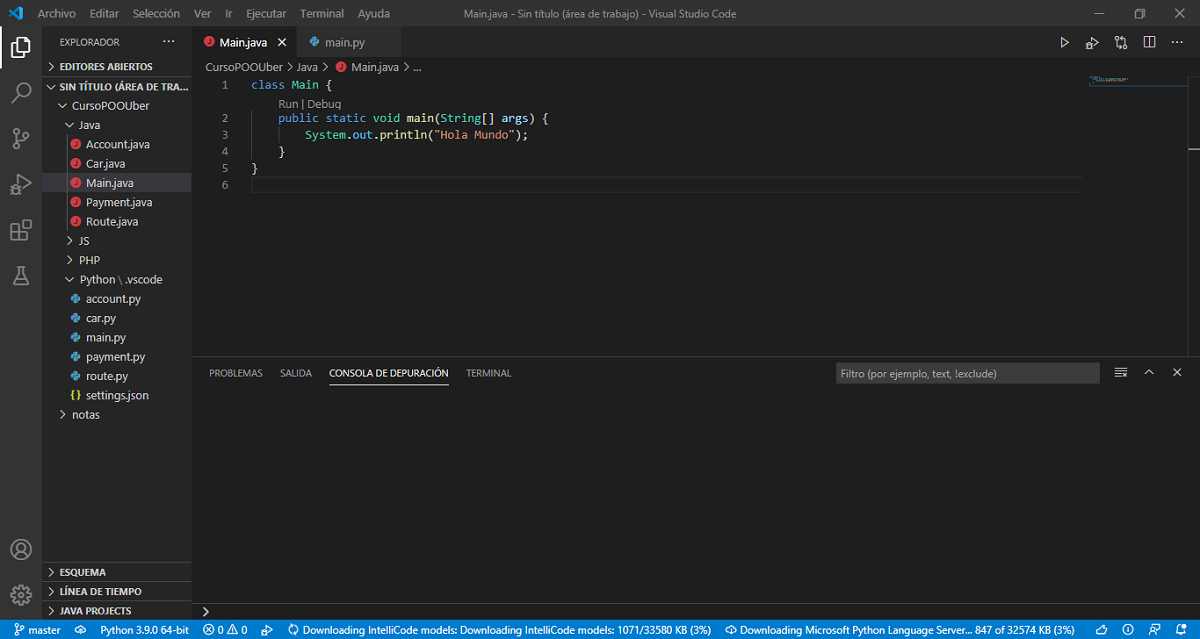Open notifications bell in status bar
This screenshot has height=639, width=1200.
pos(1181,630)
